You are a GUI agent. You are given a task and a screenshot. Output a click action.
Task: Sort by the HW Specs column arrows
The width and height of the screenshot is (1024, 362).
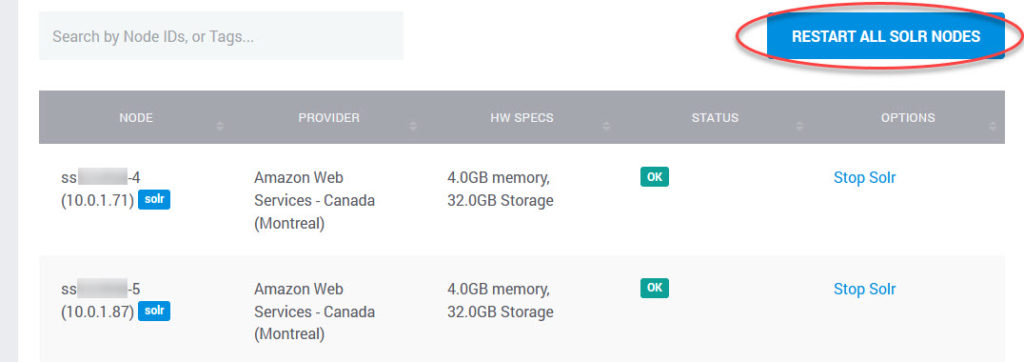pos(606,125)
